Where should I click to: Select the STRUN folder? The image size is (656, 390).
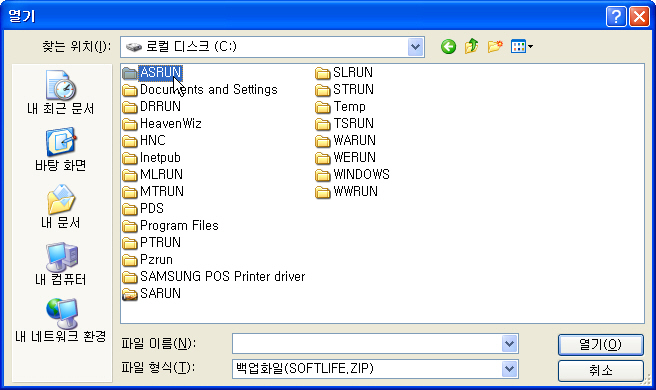344,90
